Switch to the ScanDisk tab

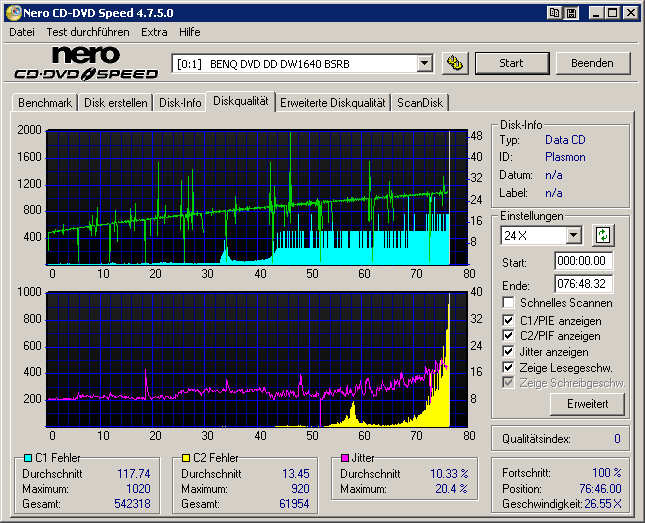coord(421,102)
